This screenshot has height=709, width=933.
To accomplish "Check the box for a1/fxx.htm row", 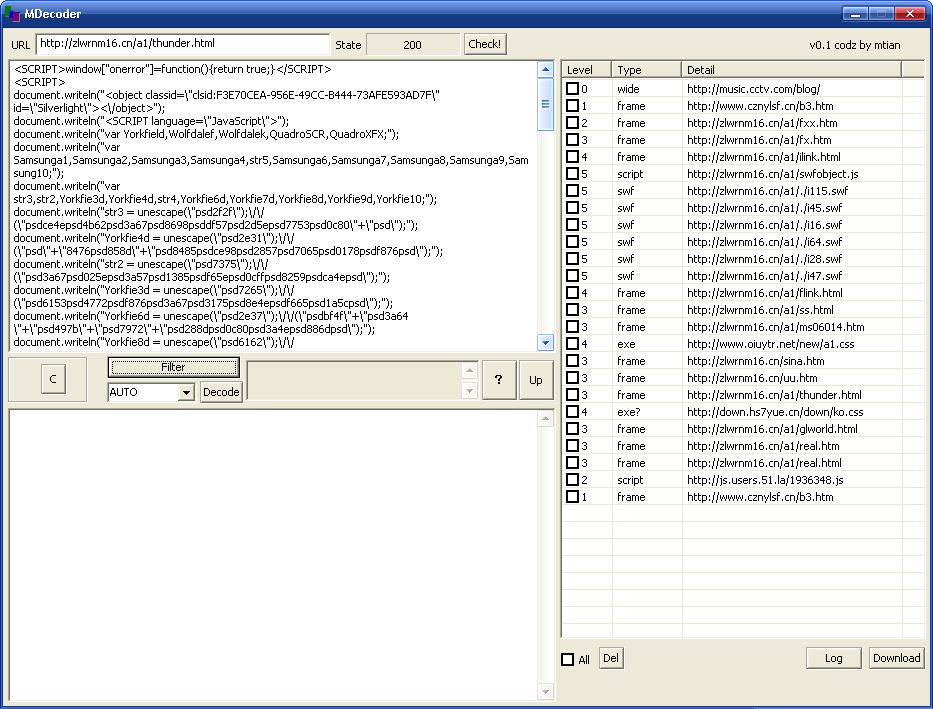I will (572, 123).
